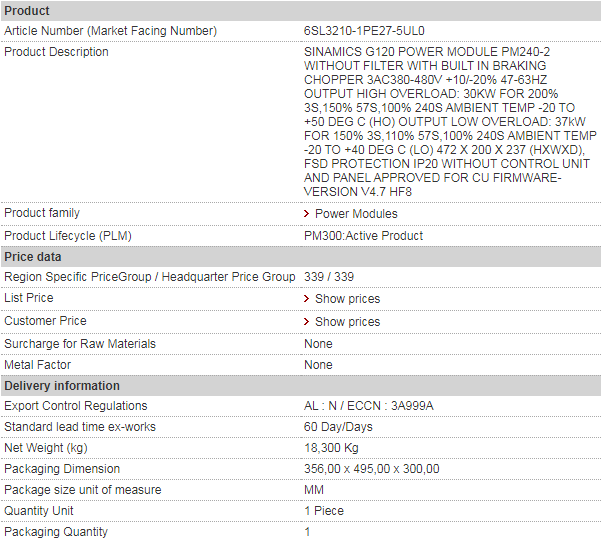Click the red arrow in the List Price row

(x=306, y=299)
